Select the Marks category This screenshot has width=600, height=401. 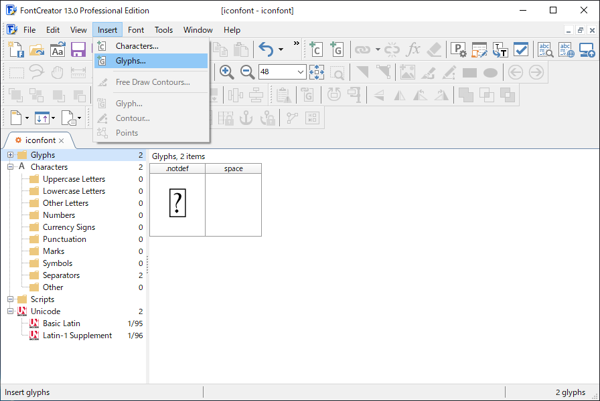point(53,251)
